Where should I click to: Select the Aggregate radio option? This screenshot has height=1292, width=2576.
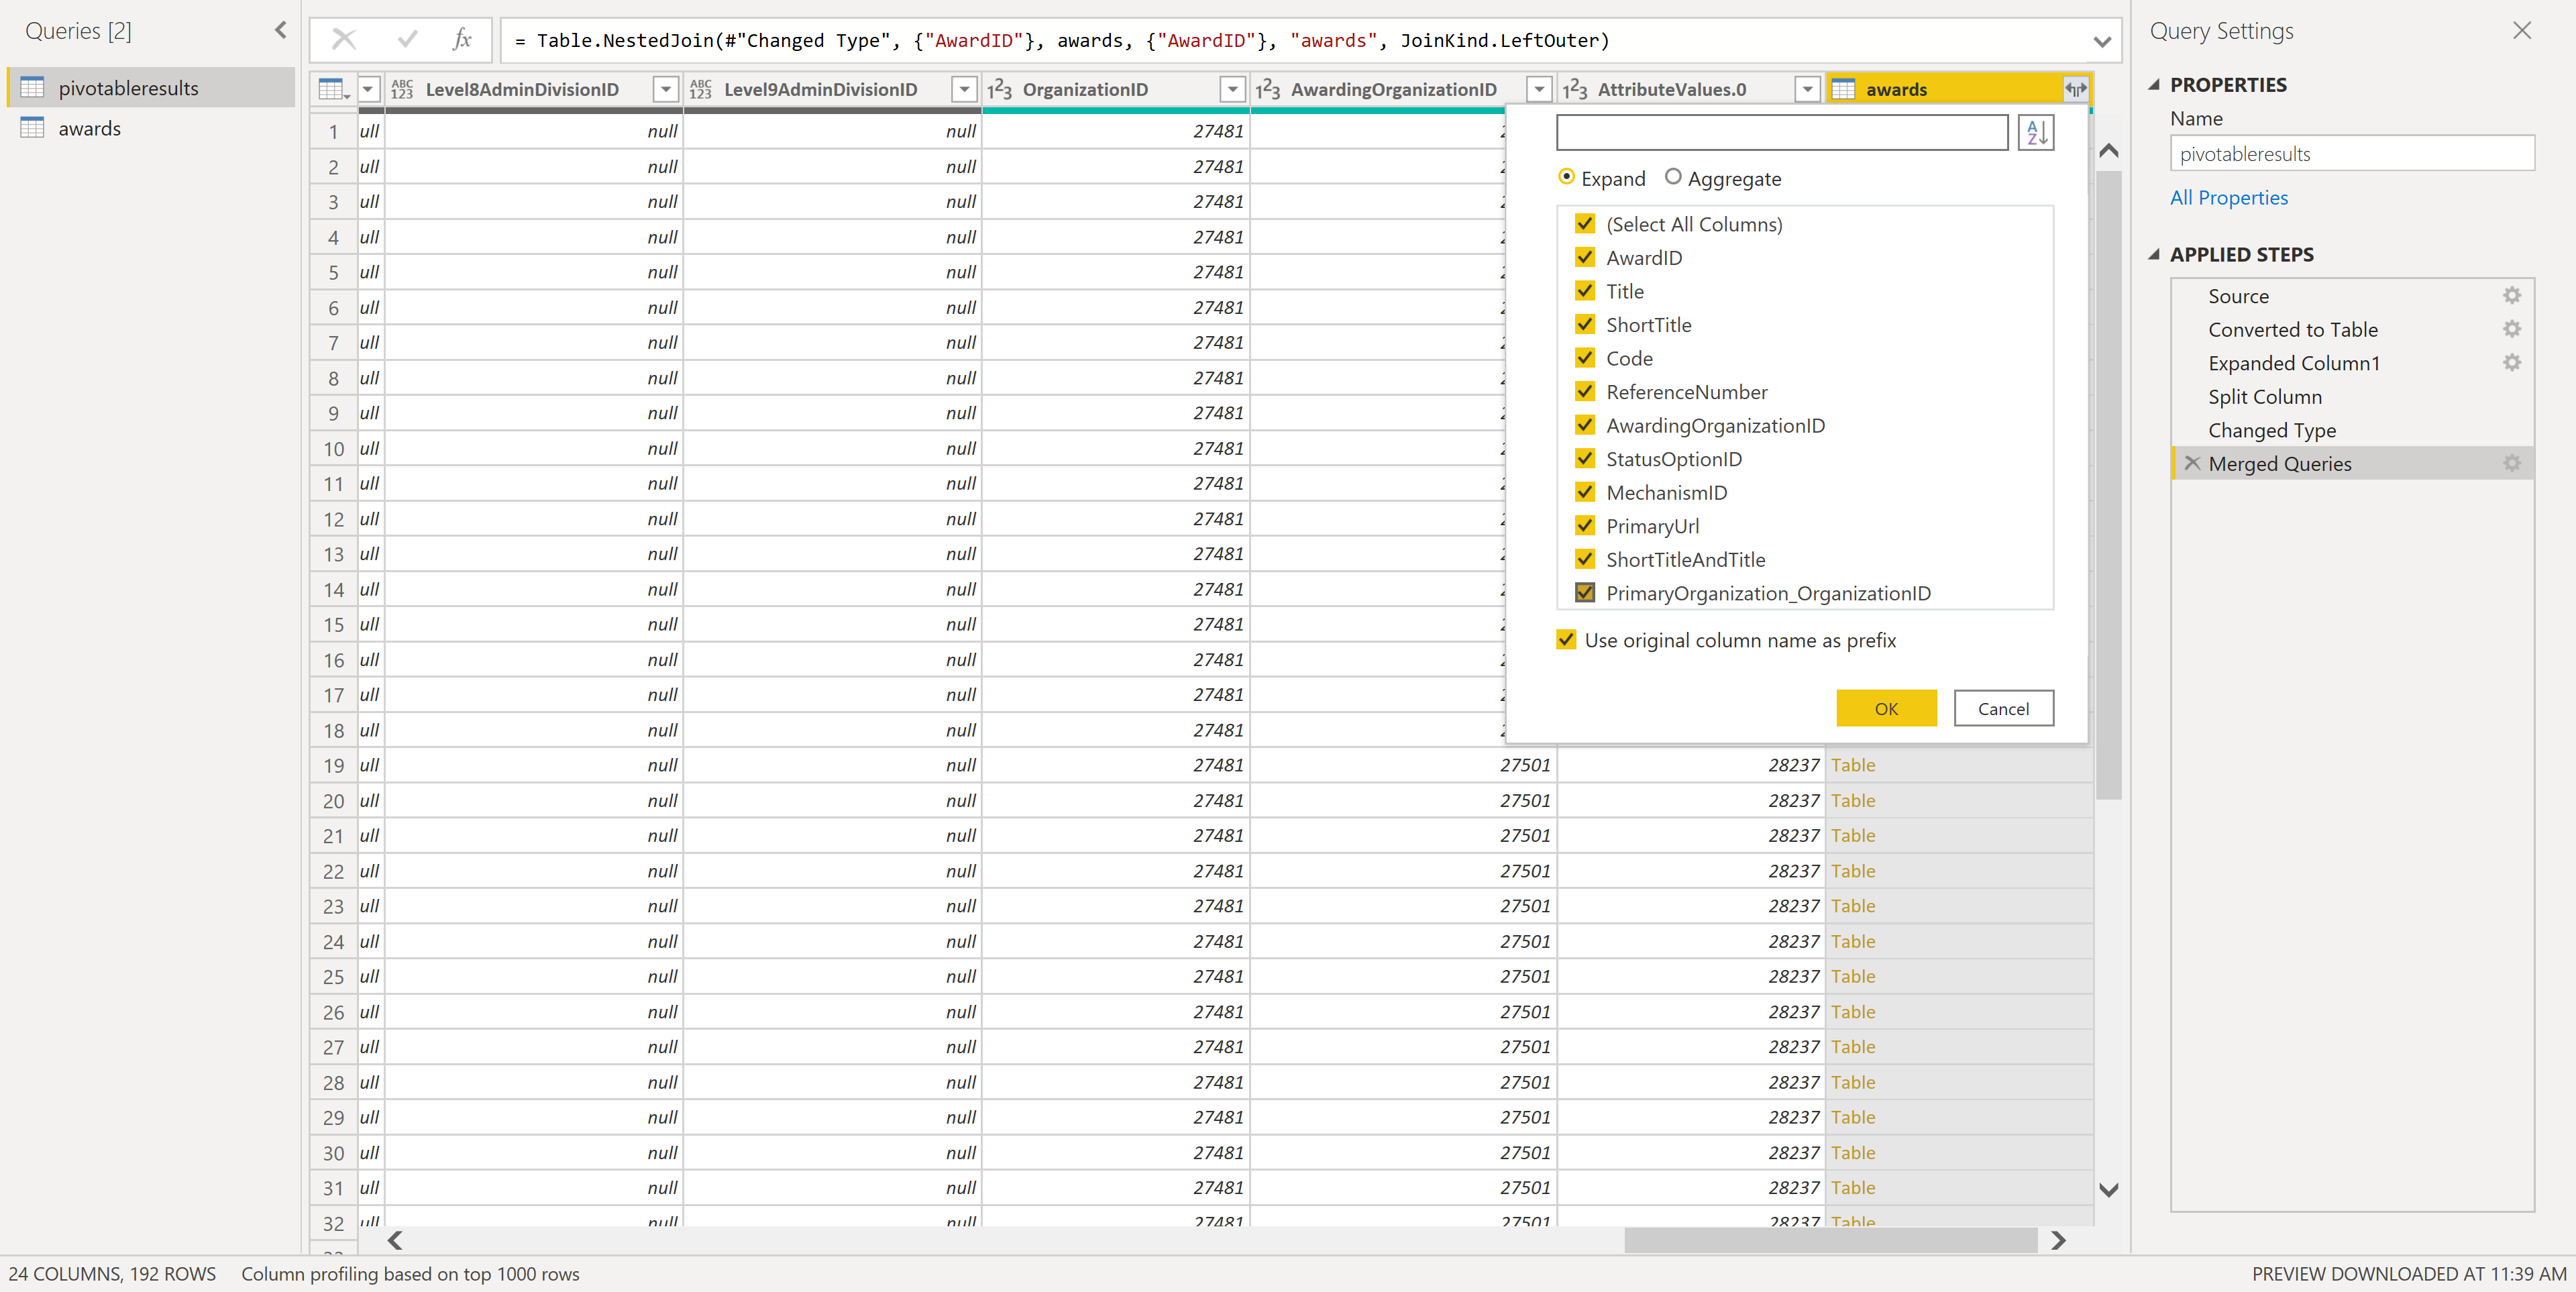pyautogui.click(x=1673, y=177)
